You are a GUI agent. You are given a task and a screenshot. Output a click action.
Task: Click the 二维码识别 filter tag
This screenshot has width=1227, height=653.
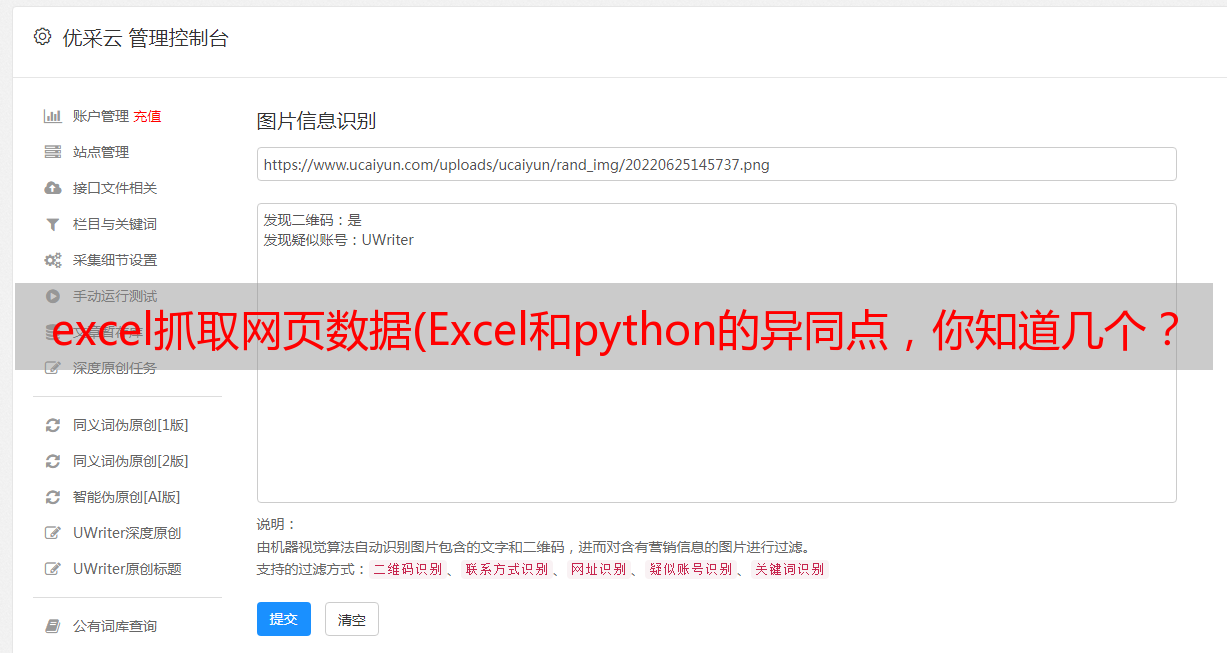pyautogui.click(x=407, y=569)
